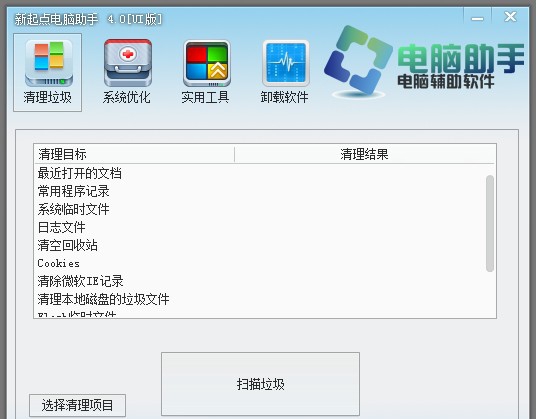The height and width of the screenshot is (419, 536).
Task: Select the Cookies row
Action: 260,263
